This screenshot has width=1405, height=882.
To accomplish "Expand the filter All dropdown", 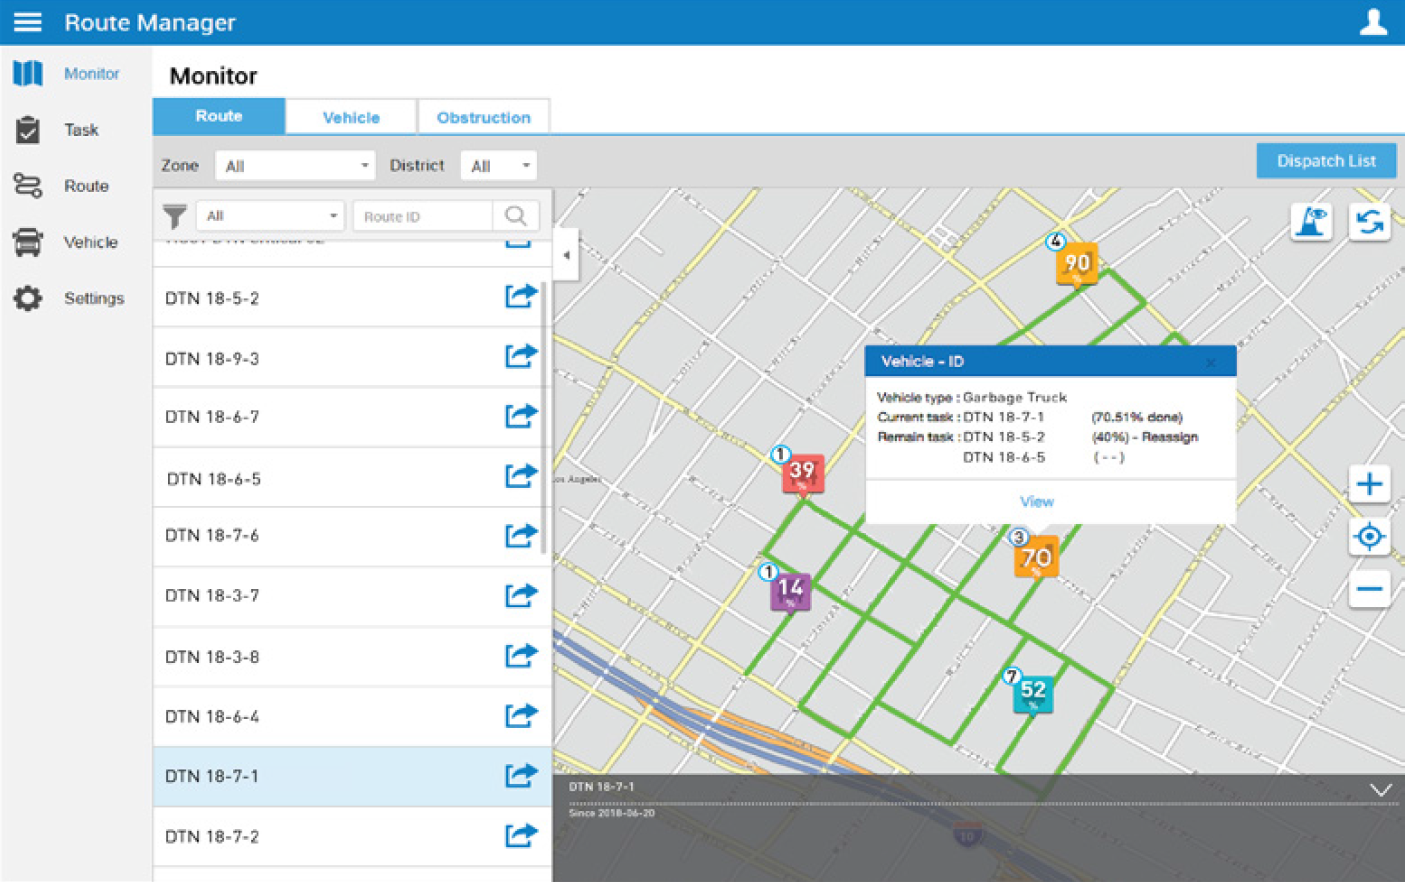I will pos(270,216).
